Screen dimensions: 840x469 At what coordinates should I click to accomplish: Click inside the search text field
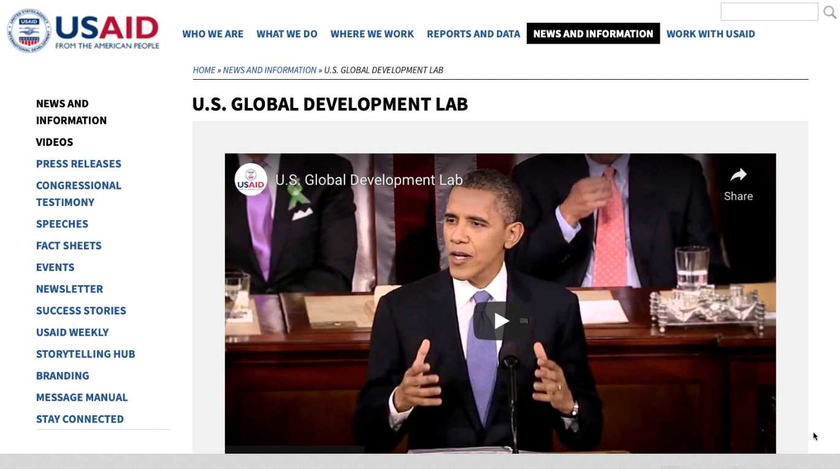(768, 12)
